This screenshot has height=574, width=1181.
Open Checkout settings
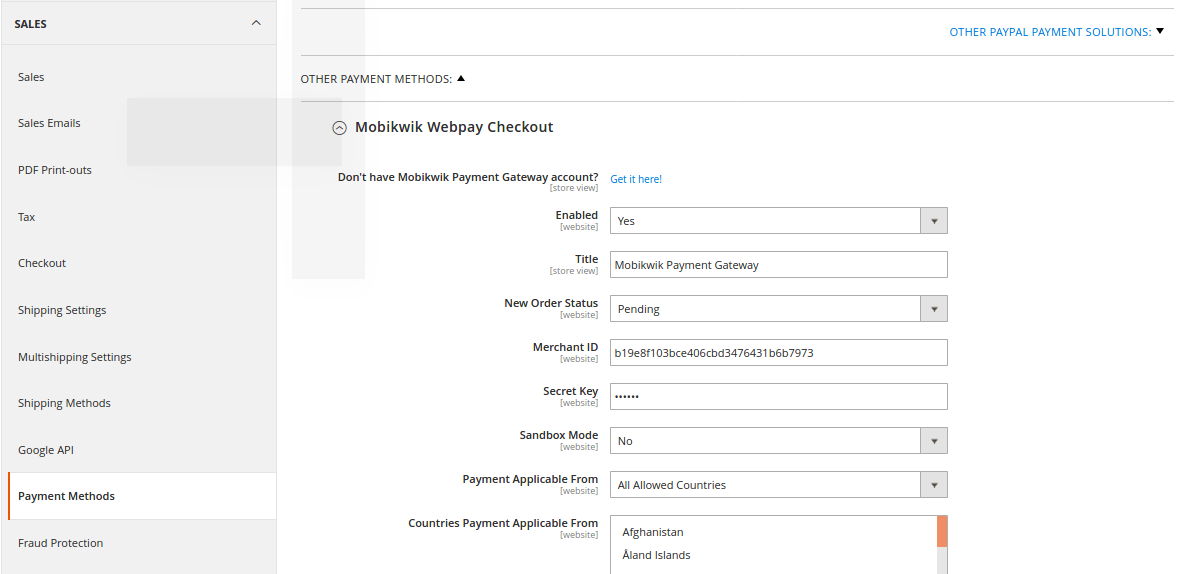pyautogui.click(x=42, y=263)
